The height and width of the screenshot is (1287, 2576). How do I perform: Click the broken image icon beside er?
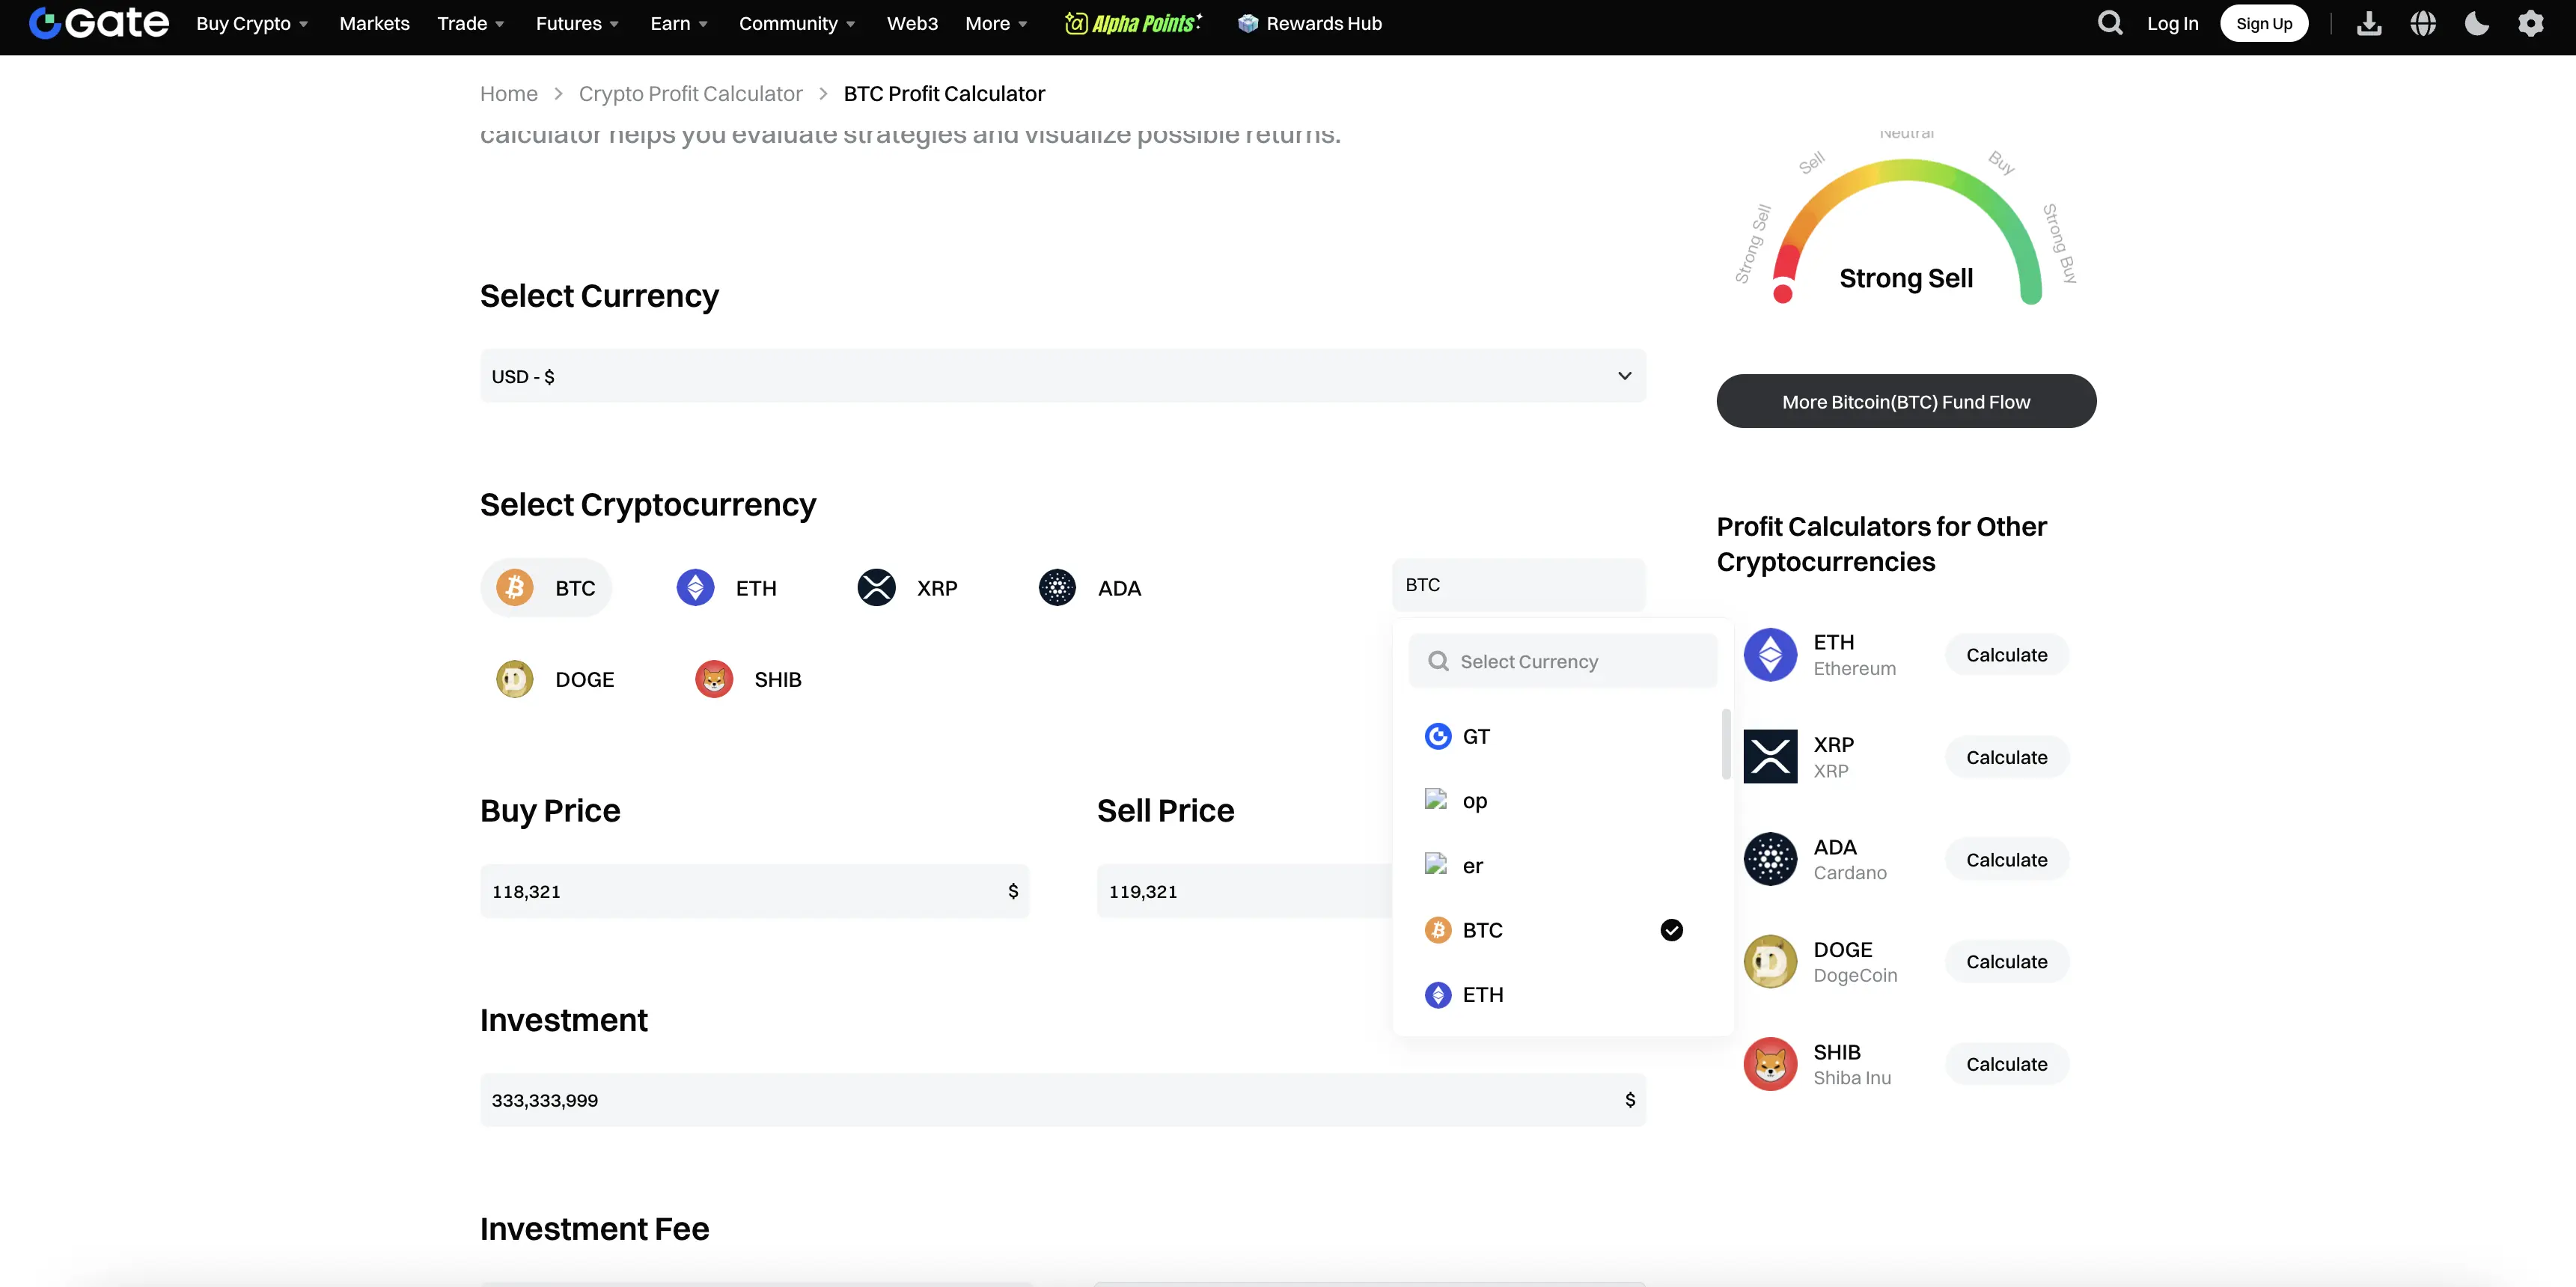(x=1436, y=864)
